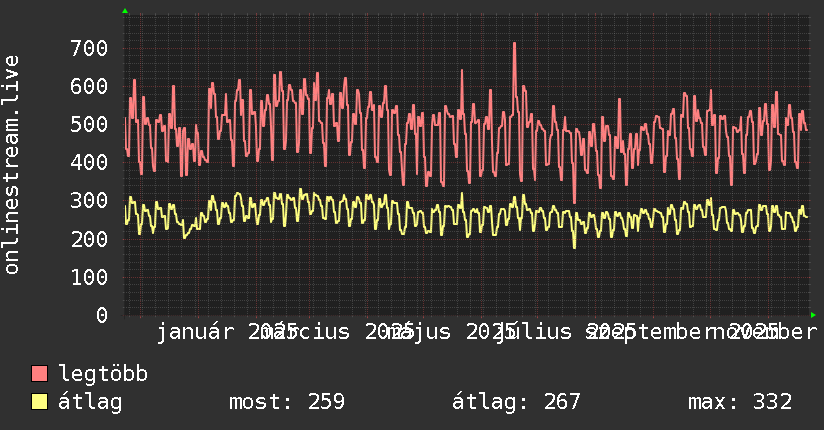Click the onlinestream.live vertical axis title
Image resolution: width=824 pixels, height=430 pixels.
coord(11,165)
